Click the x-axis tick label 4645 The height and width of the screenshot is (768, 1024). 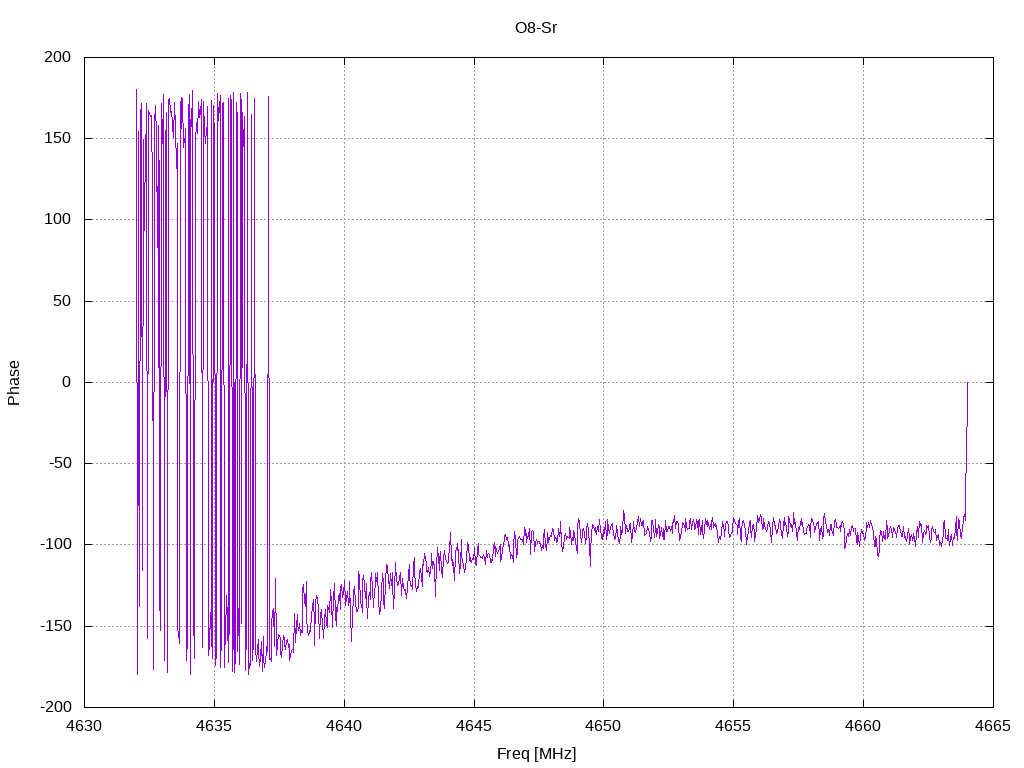click(x=474, y=726)
